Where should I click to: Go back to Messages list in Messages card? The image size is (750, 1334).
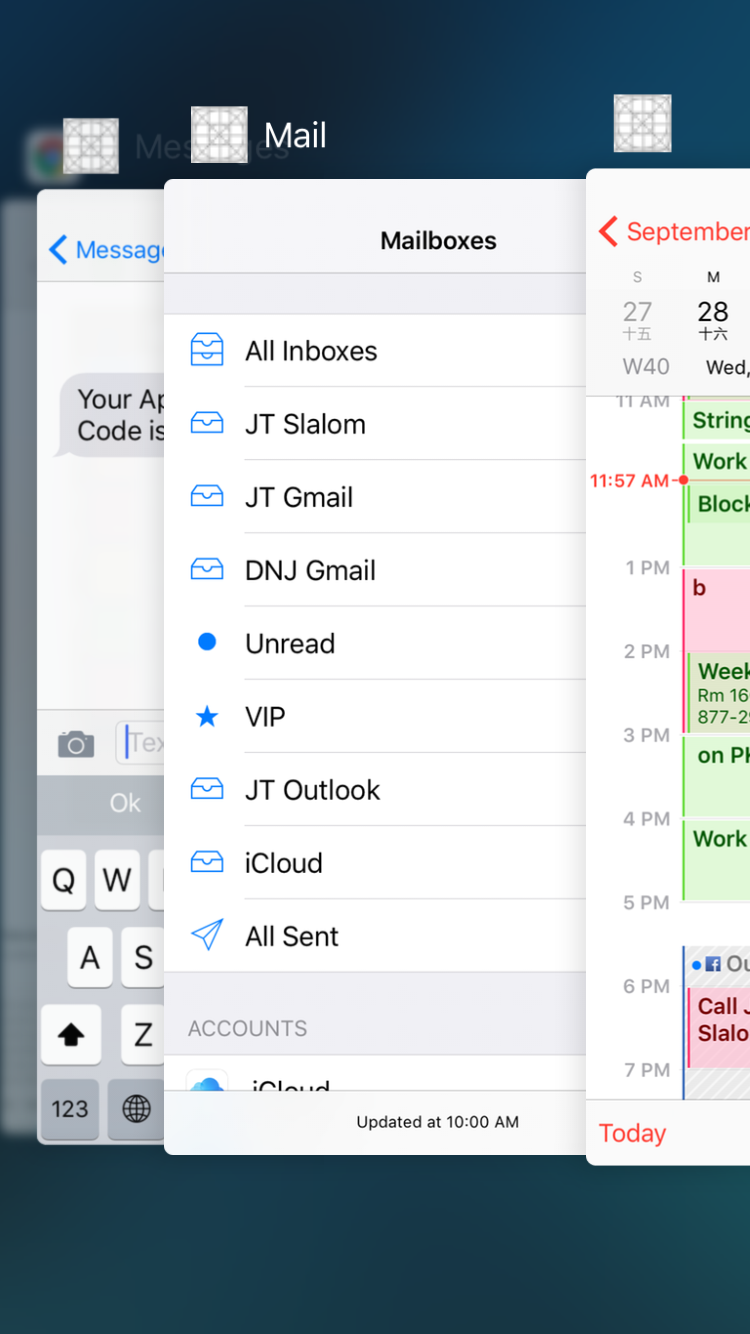pos(105,249)
